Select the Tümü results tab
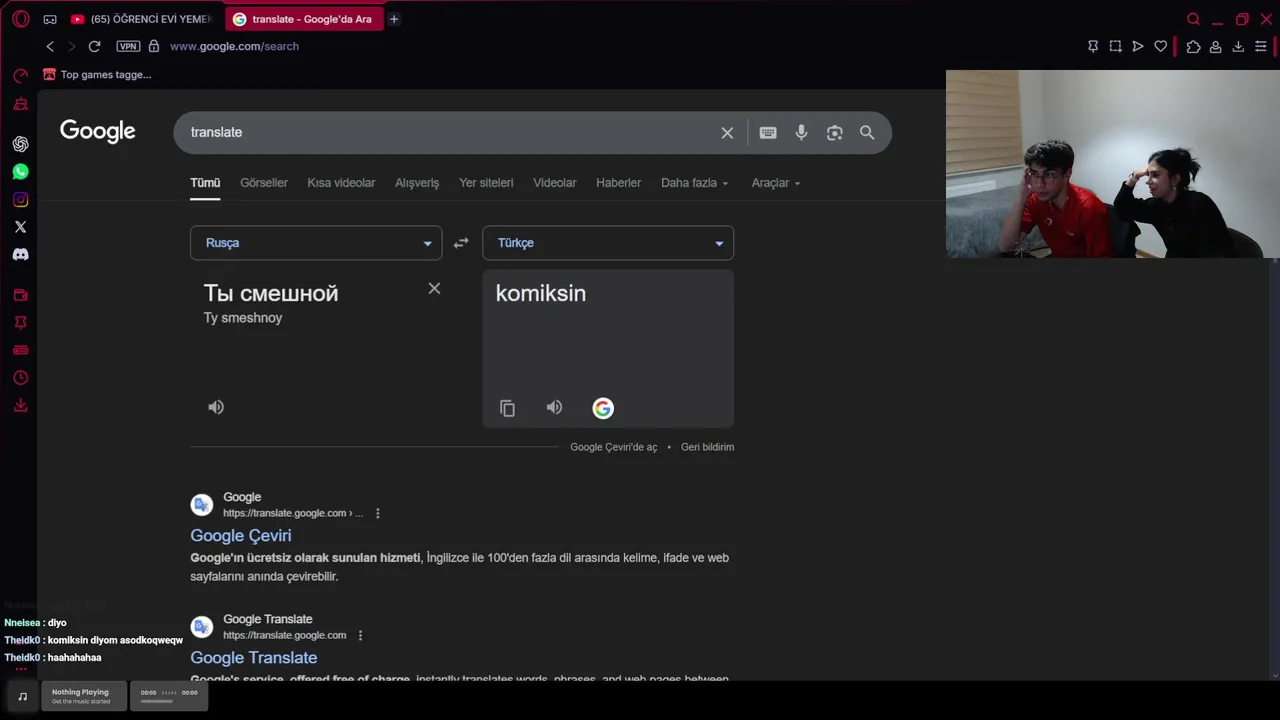The image size is (1280, 720). click(205, 183)
